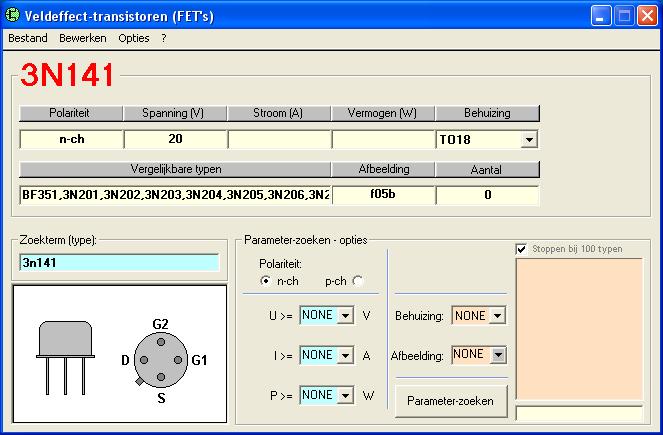Image resolution: width=663 pixels, height=435 pixels.
Task: Click the Aantal header button
Action: [x=487, y=170]
